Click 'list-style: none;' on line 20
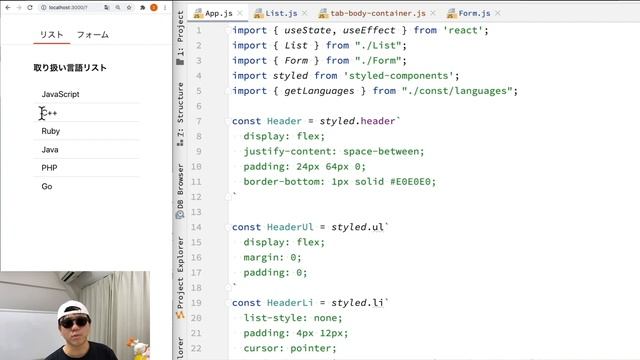 click(293, 318)
